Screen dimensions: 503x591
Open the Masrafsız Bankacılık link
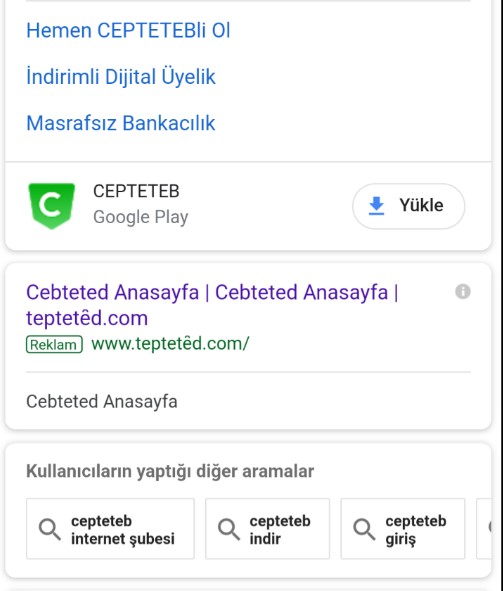click(121, 123)
